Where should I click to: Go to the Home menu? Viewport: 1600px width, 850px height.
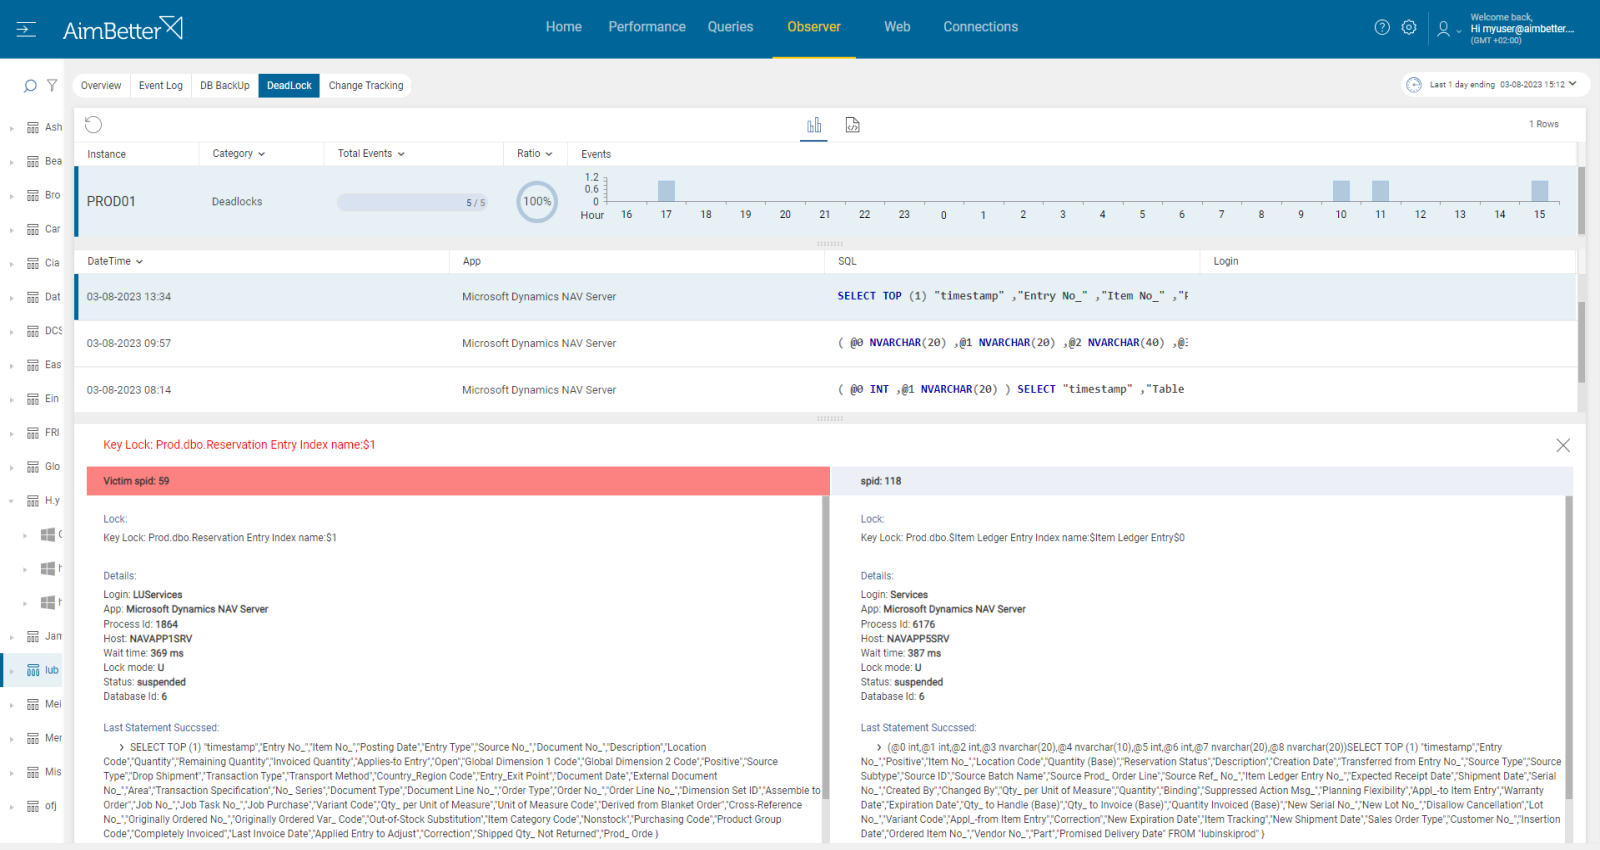pos(564,27)
